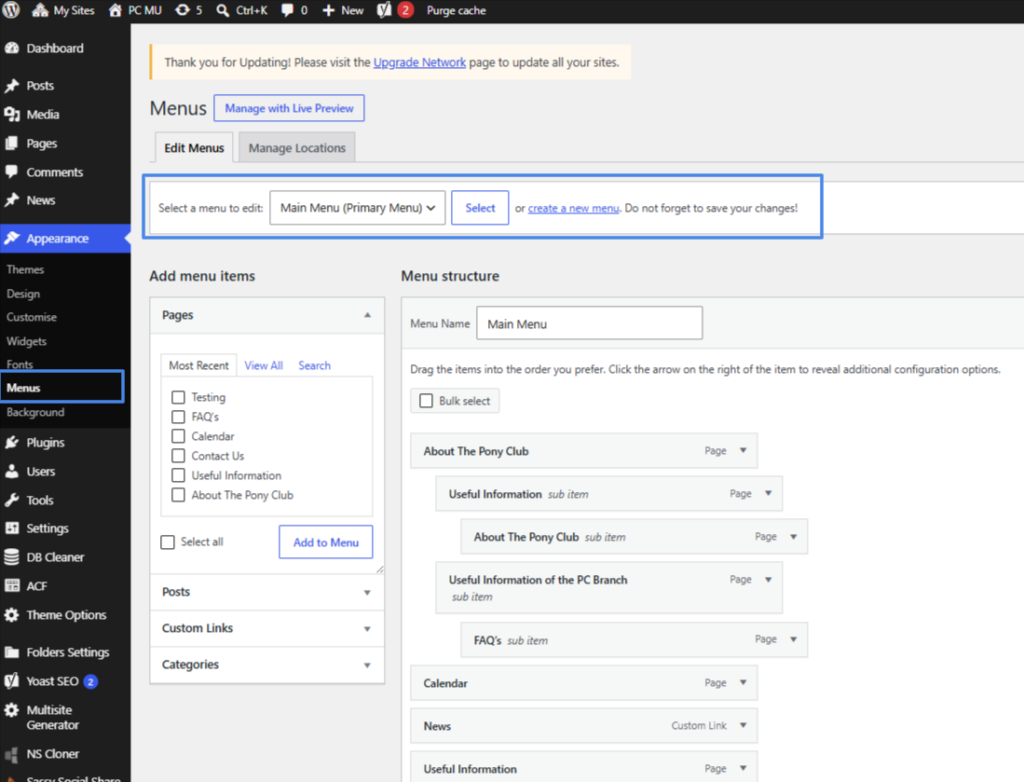This screenshot has height=782, width=1024.
Task: Click the Add to Menu button
Action: click(x=326, y=542)
